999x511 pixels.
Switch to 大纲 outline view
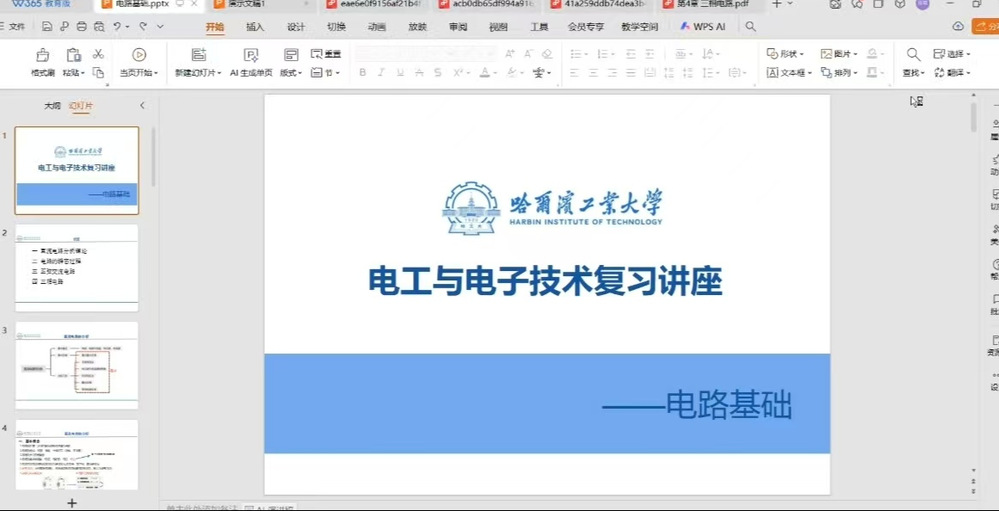pos(52,105)
